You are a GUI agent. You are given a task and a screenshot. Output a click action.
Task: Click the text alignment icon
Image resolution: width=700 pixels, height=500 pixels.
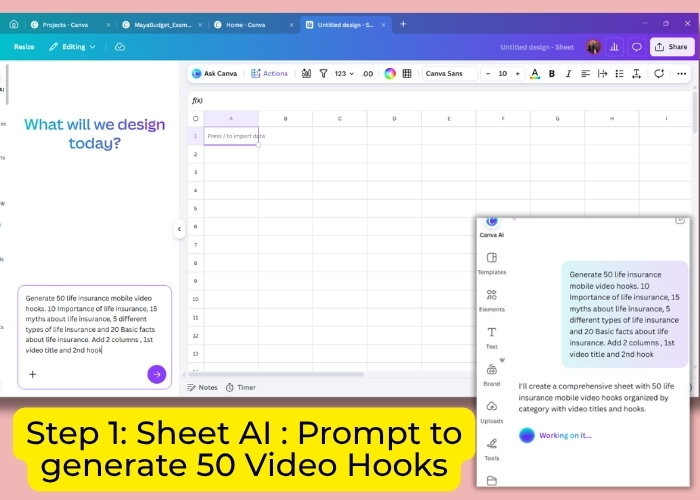click(585, 74)
